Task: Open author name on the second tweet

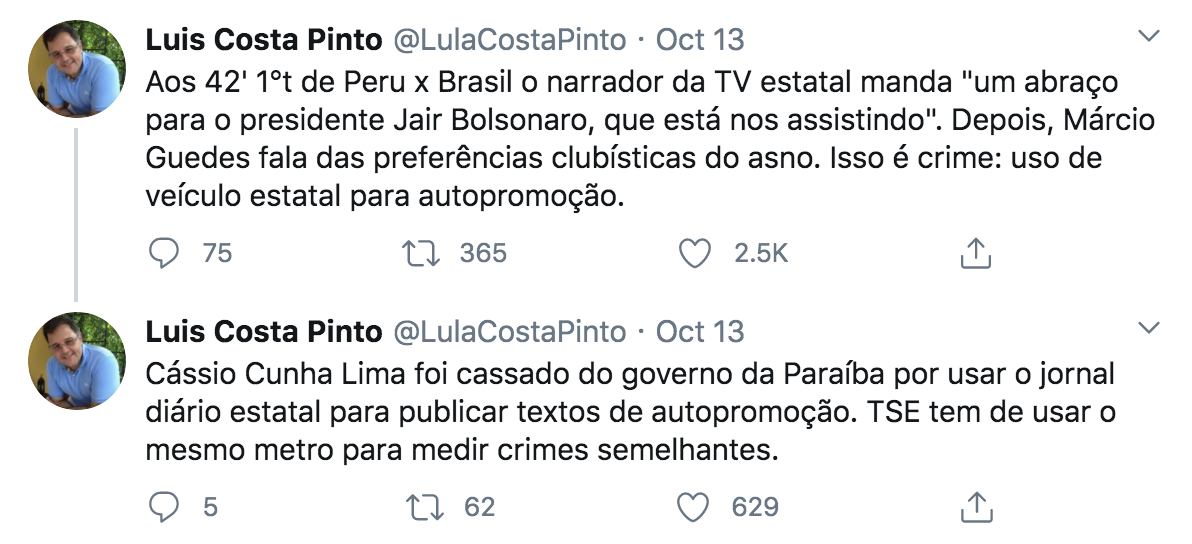Action: [264, 331]
